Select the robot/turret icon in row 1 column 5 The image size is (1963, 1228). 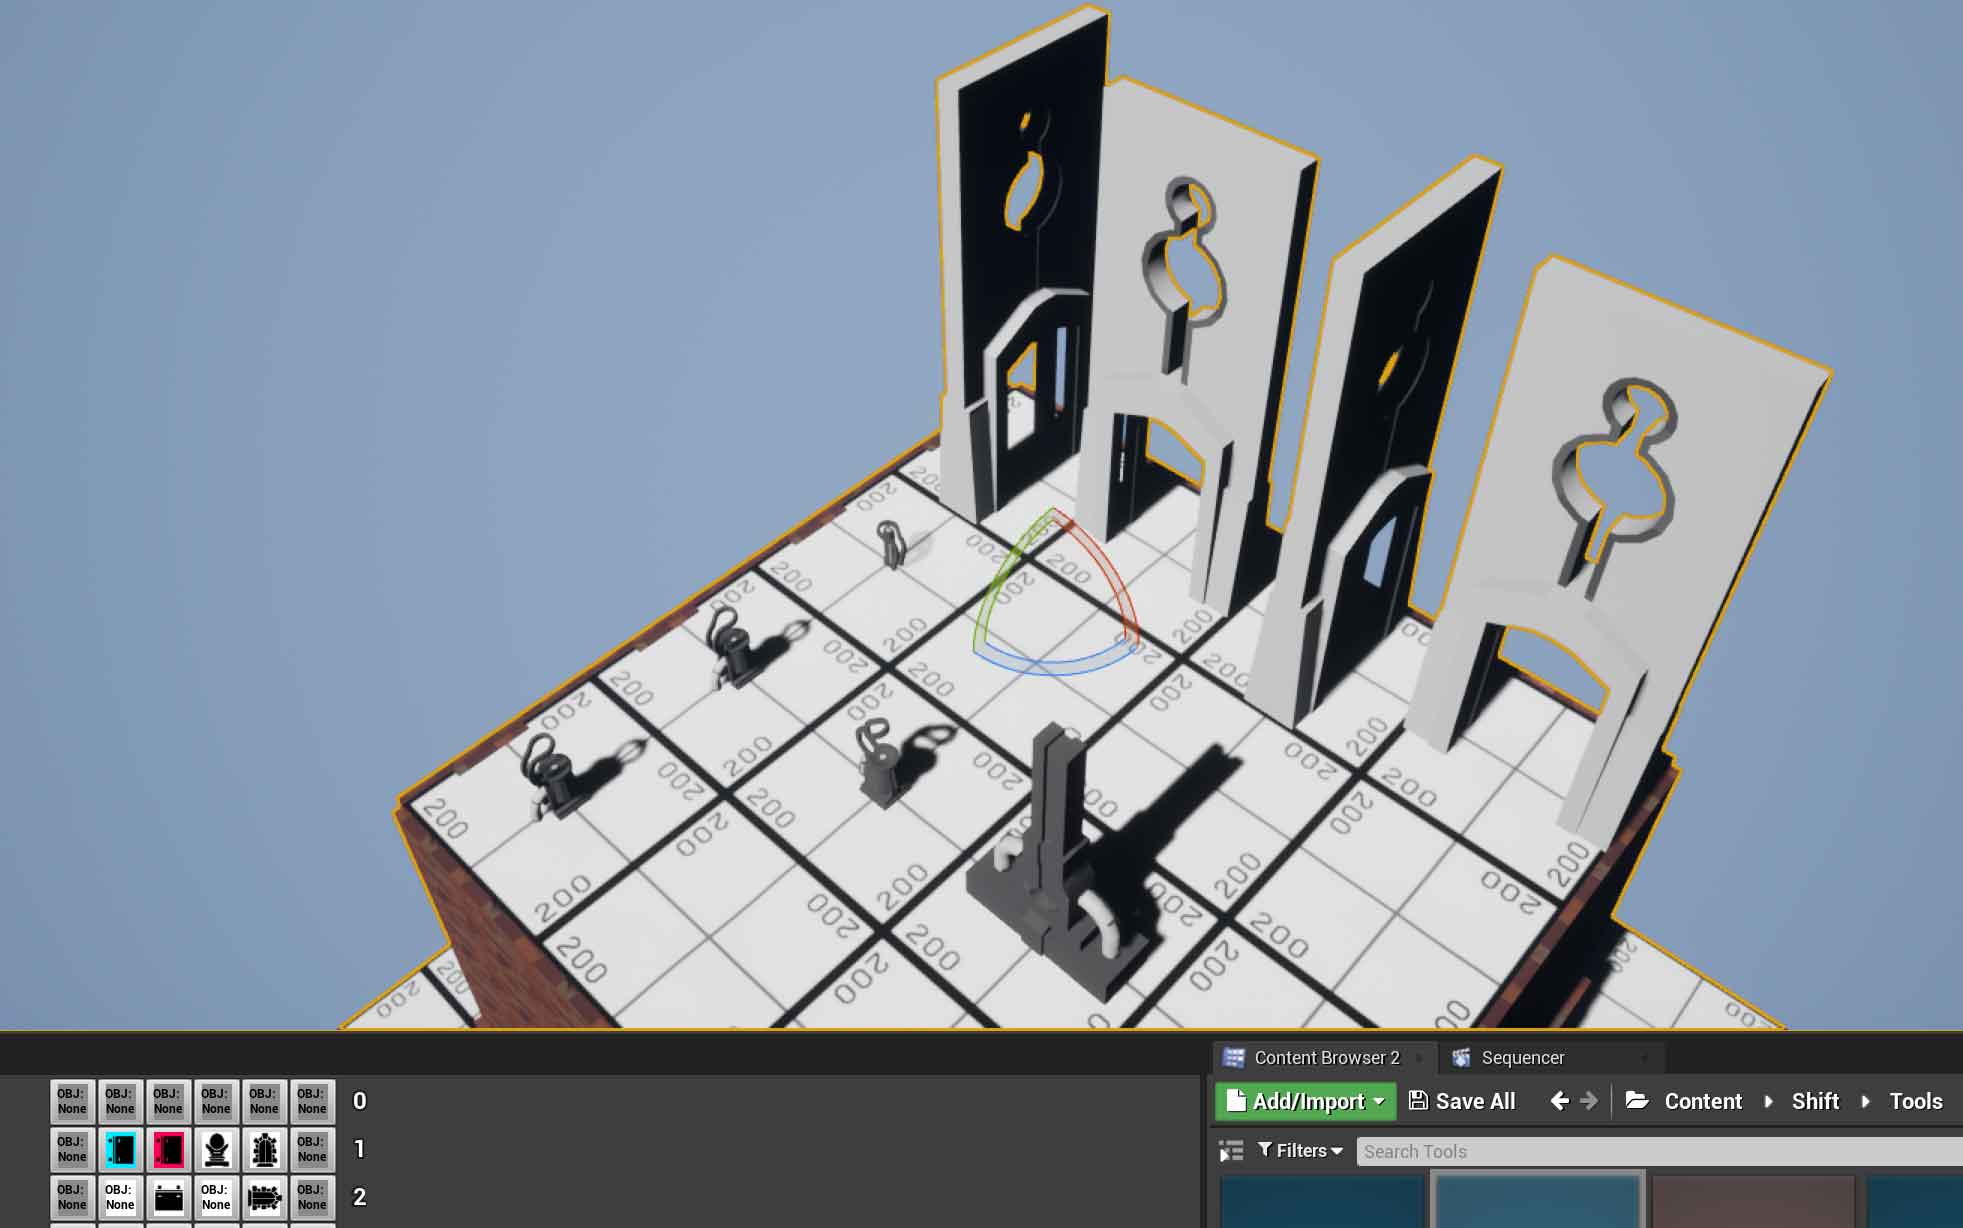[x=263, y=1149]
